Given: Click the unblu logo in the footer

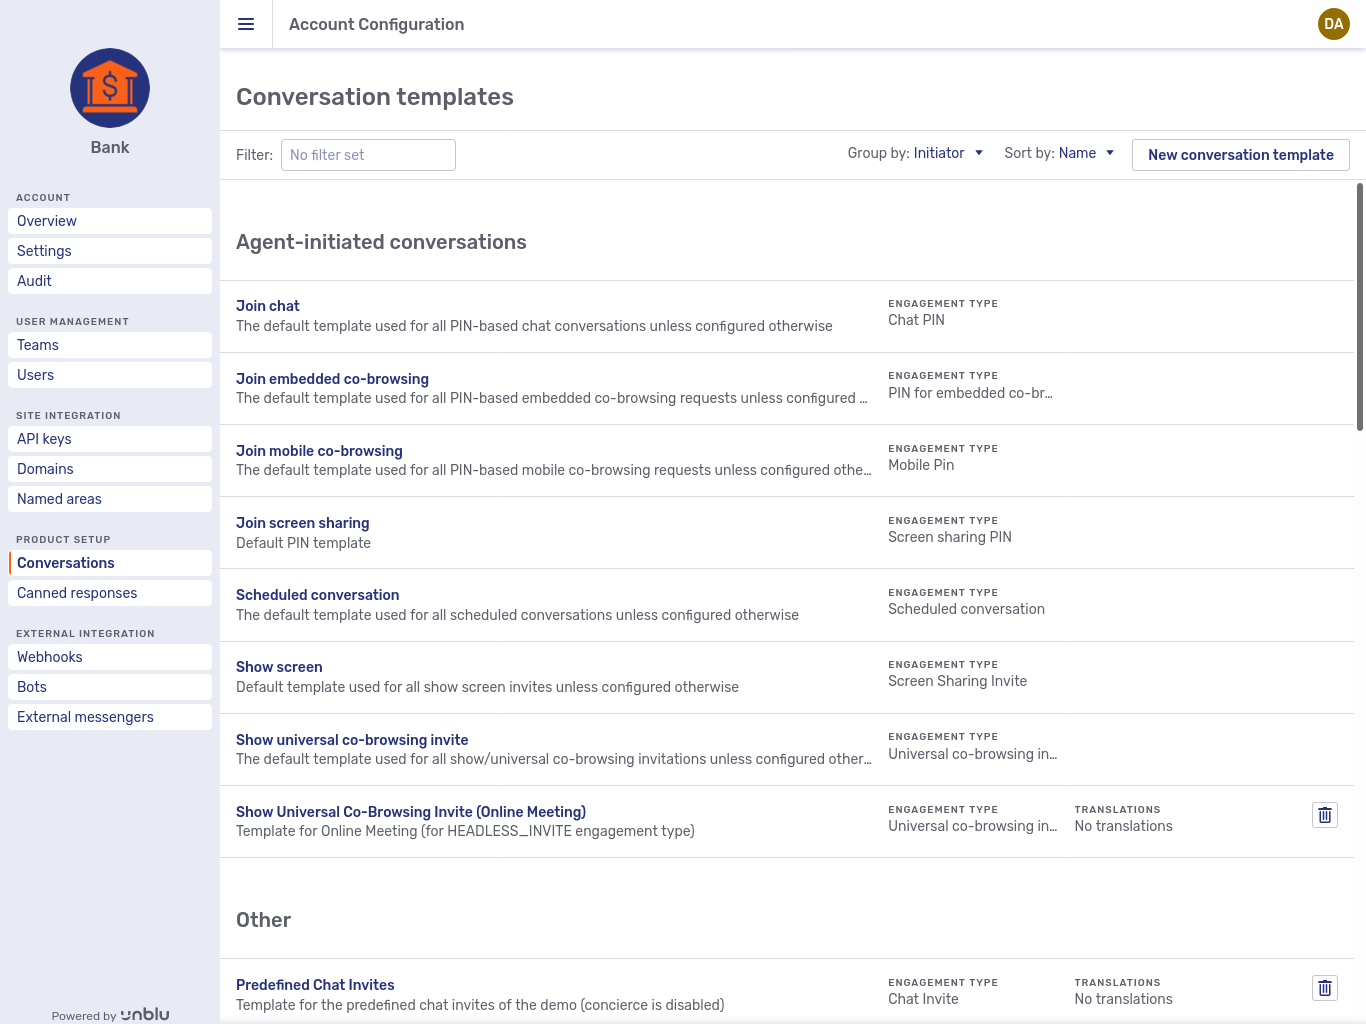Looking at the screenshot, I should [144, 1014].
